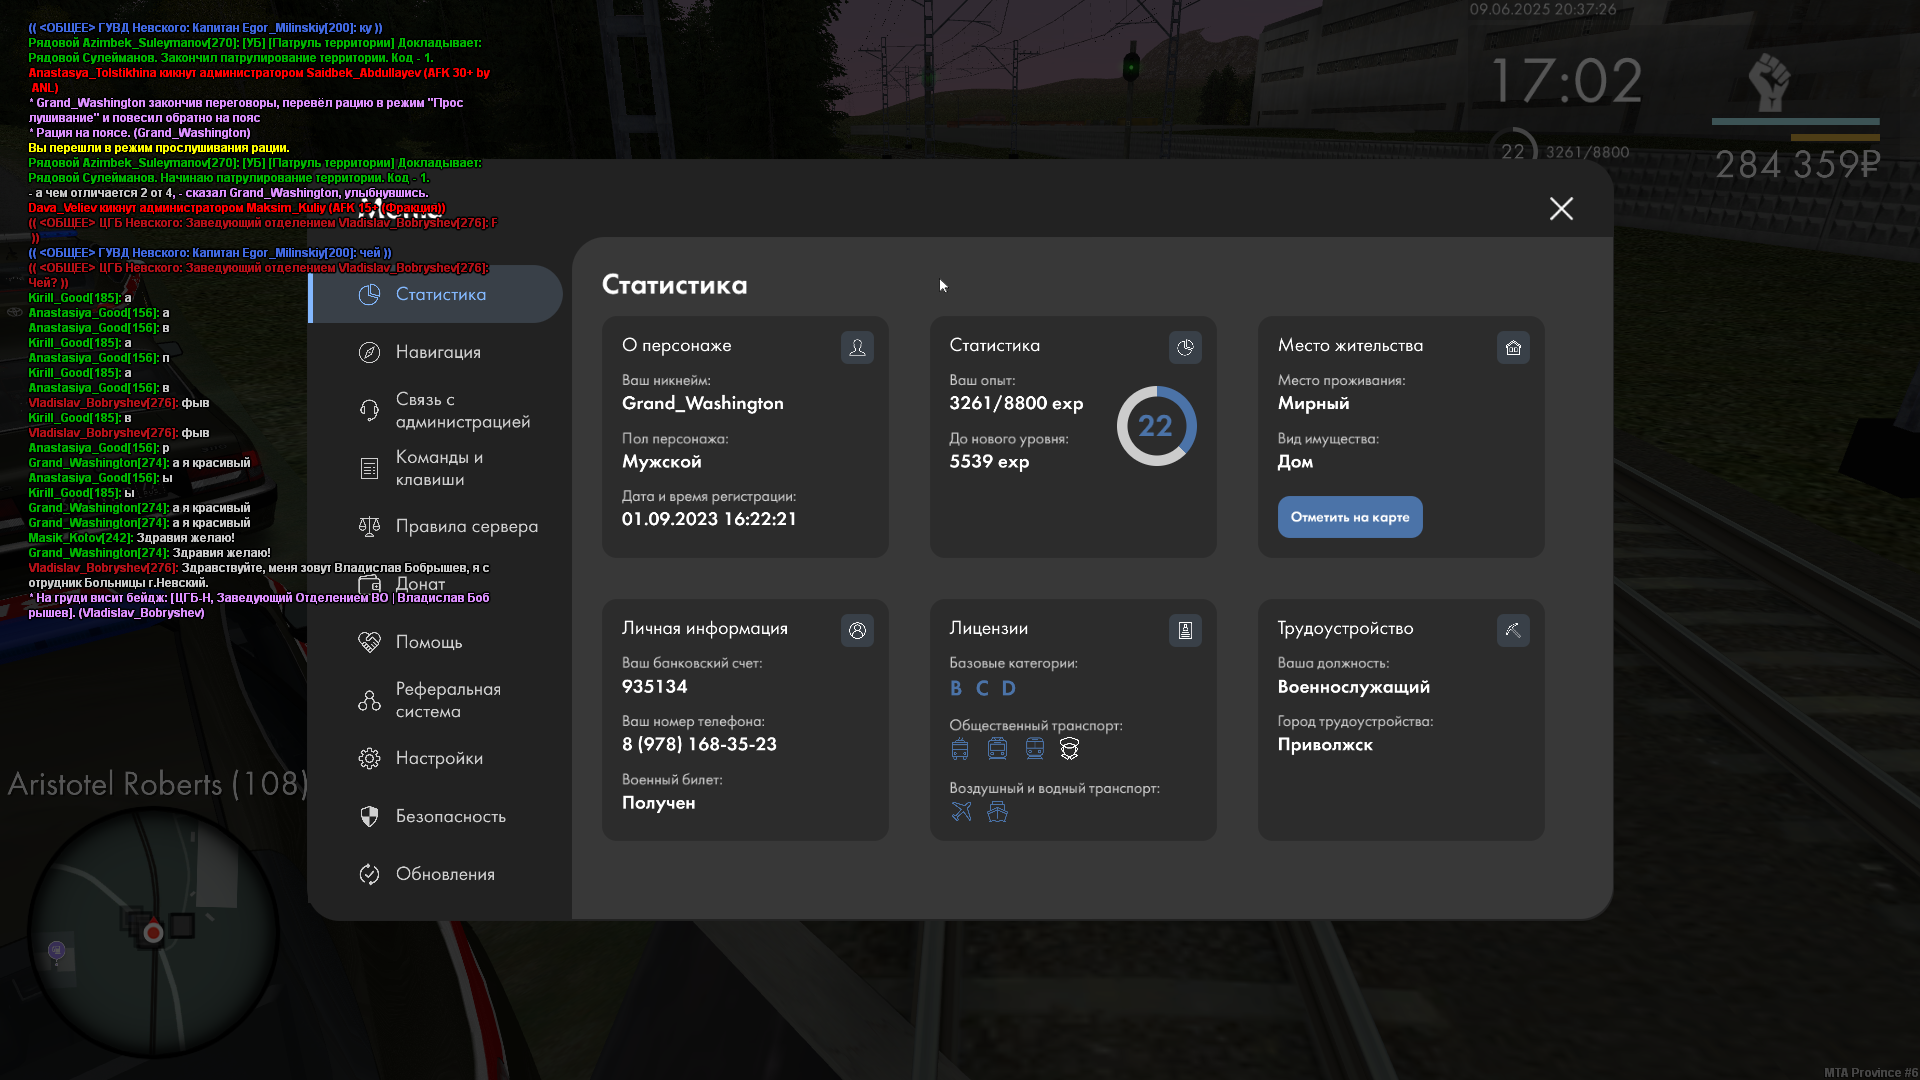
Task: Close the menu with the X button
Action: tap(1561, 208)
